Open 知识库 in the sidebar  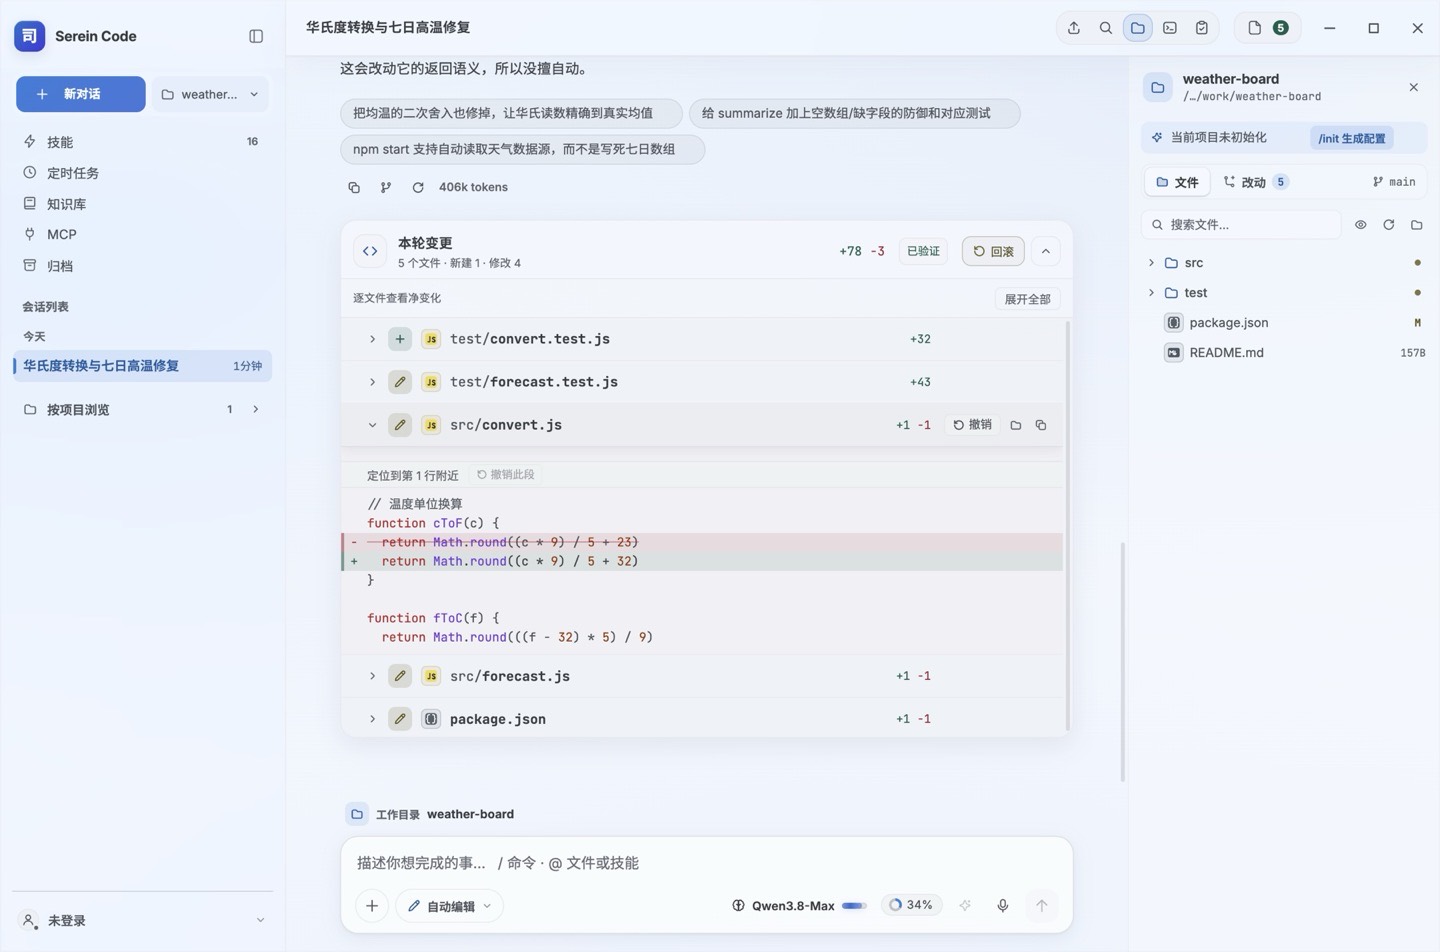pos(142,204)
